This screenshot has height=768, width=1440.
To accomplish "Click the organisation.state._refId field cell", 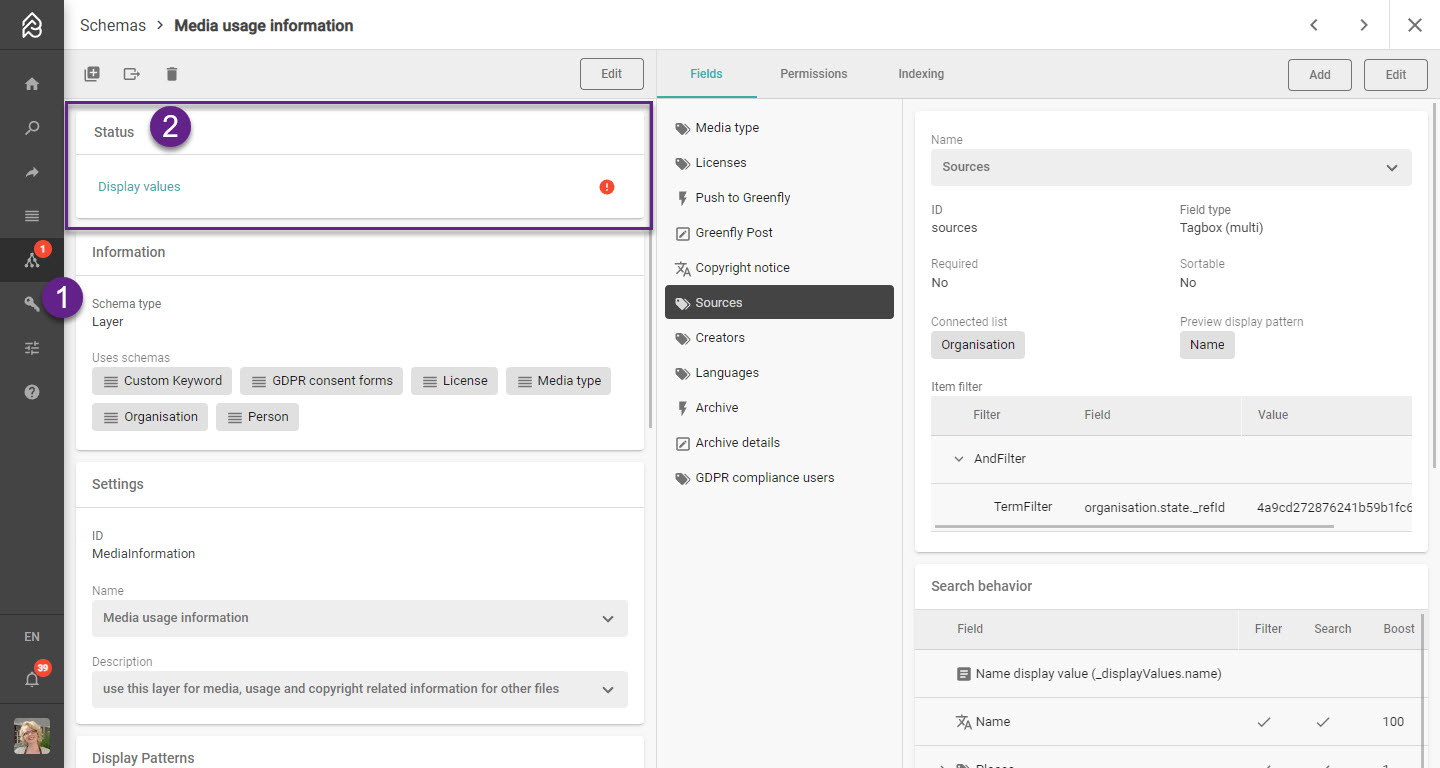I will (1154, 507).
